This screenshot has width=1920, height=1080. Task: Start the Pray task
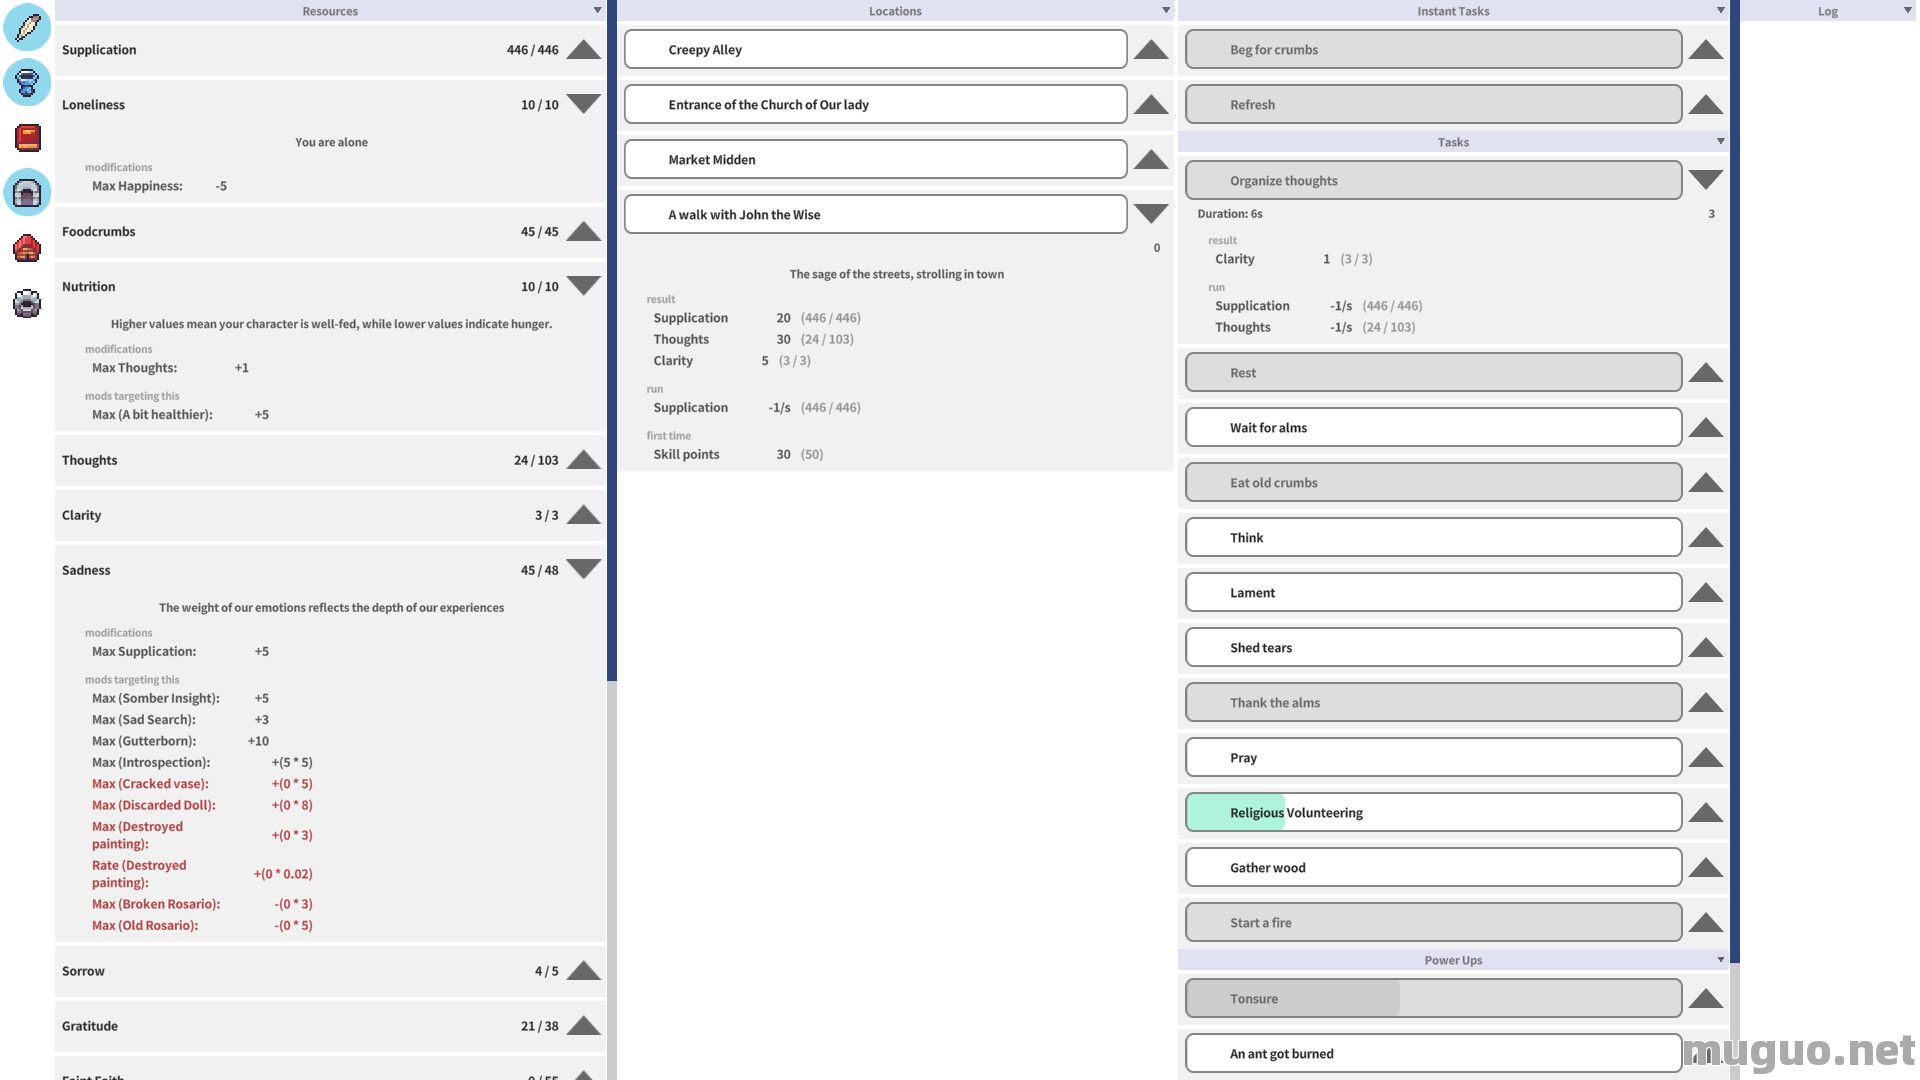pos(1434,757)
